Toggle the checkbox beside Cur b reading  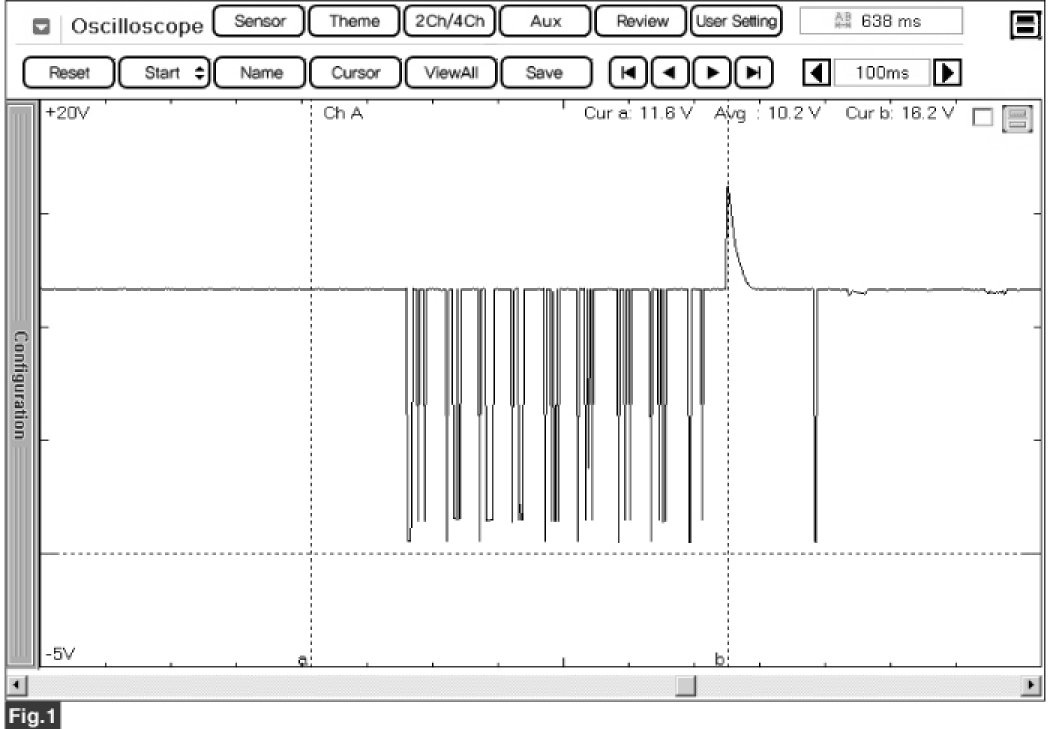pos(982,119)
